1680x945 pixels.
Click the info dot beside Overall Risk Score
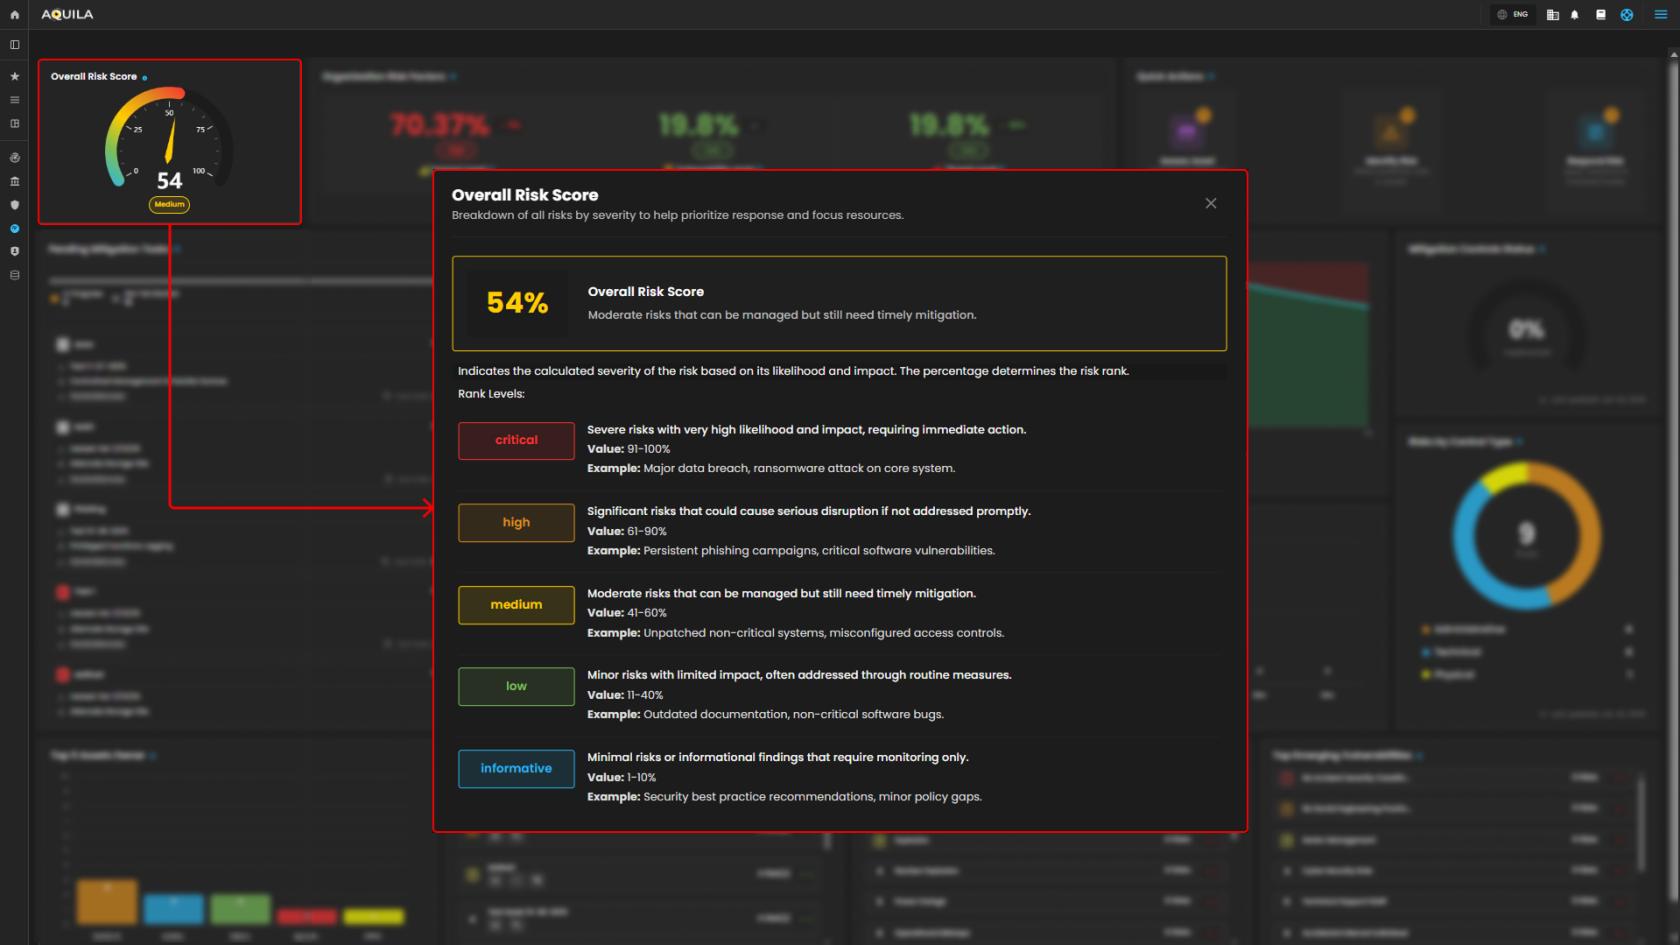145,77
